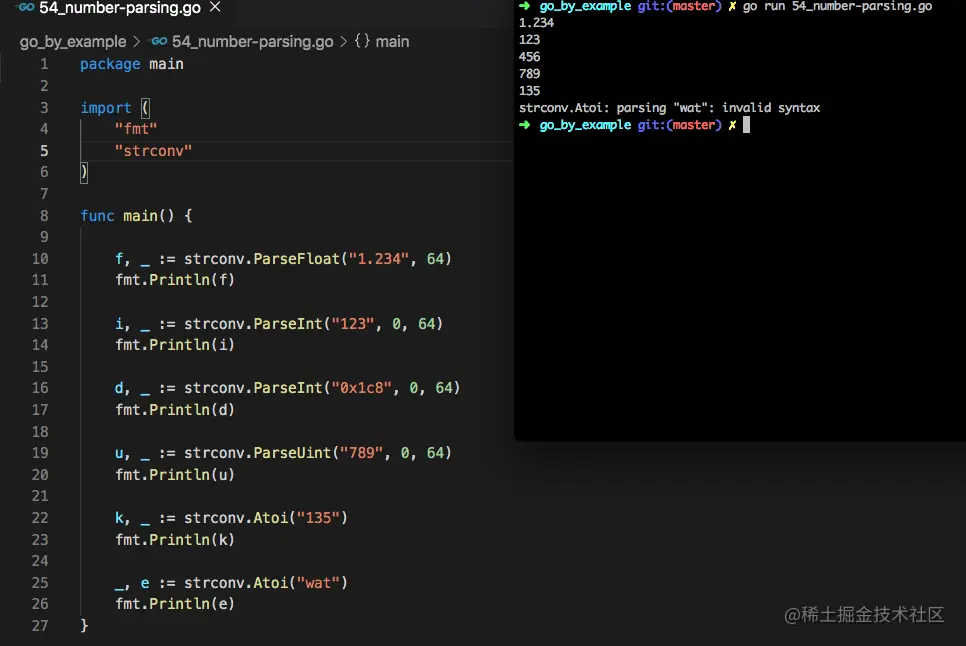Click the 'go run 54_number-parsing.go' terminal command
Screen dimensions: 966x646
pos(837,6)
